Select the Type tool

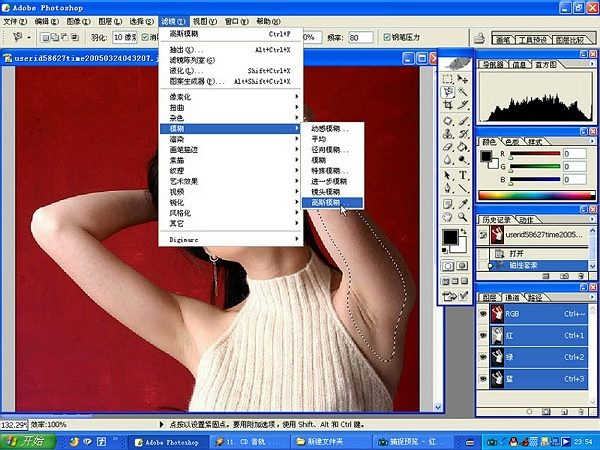pos(463,175)
